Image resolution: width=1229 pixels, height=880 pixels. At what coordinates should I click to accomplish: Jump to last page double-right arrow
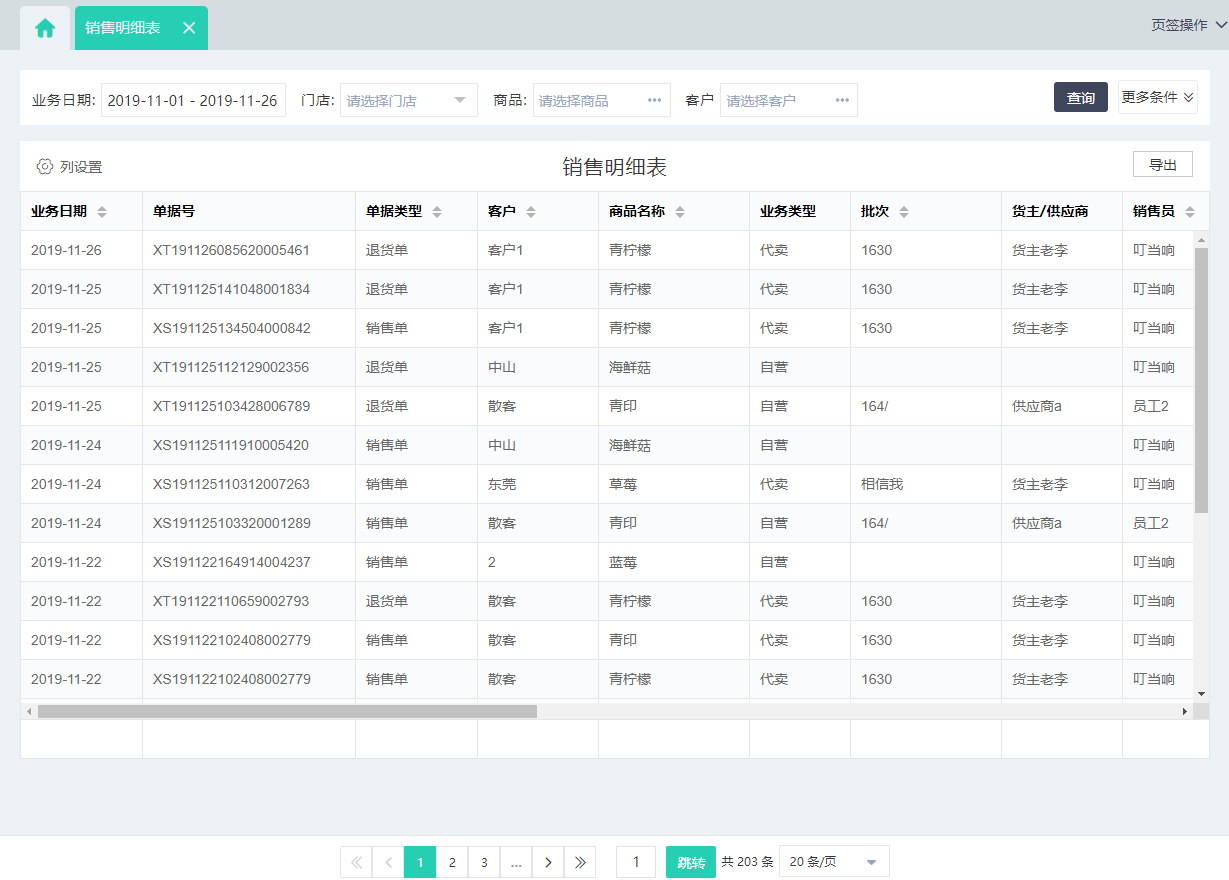(580, 862)
